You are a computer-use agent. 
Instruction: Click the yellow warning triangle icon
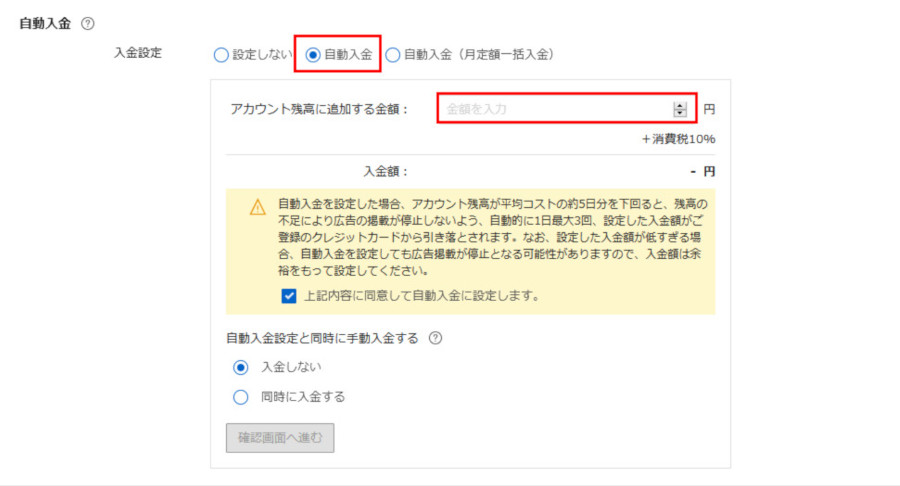(258, 207)
